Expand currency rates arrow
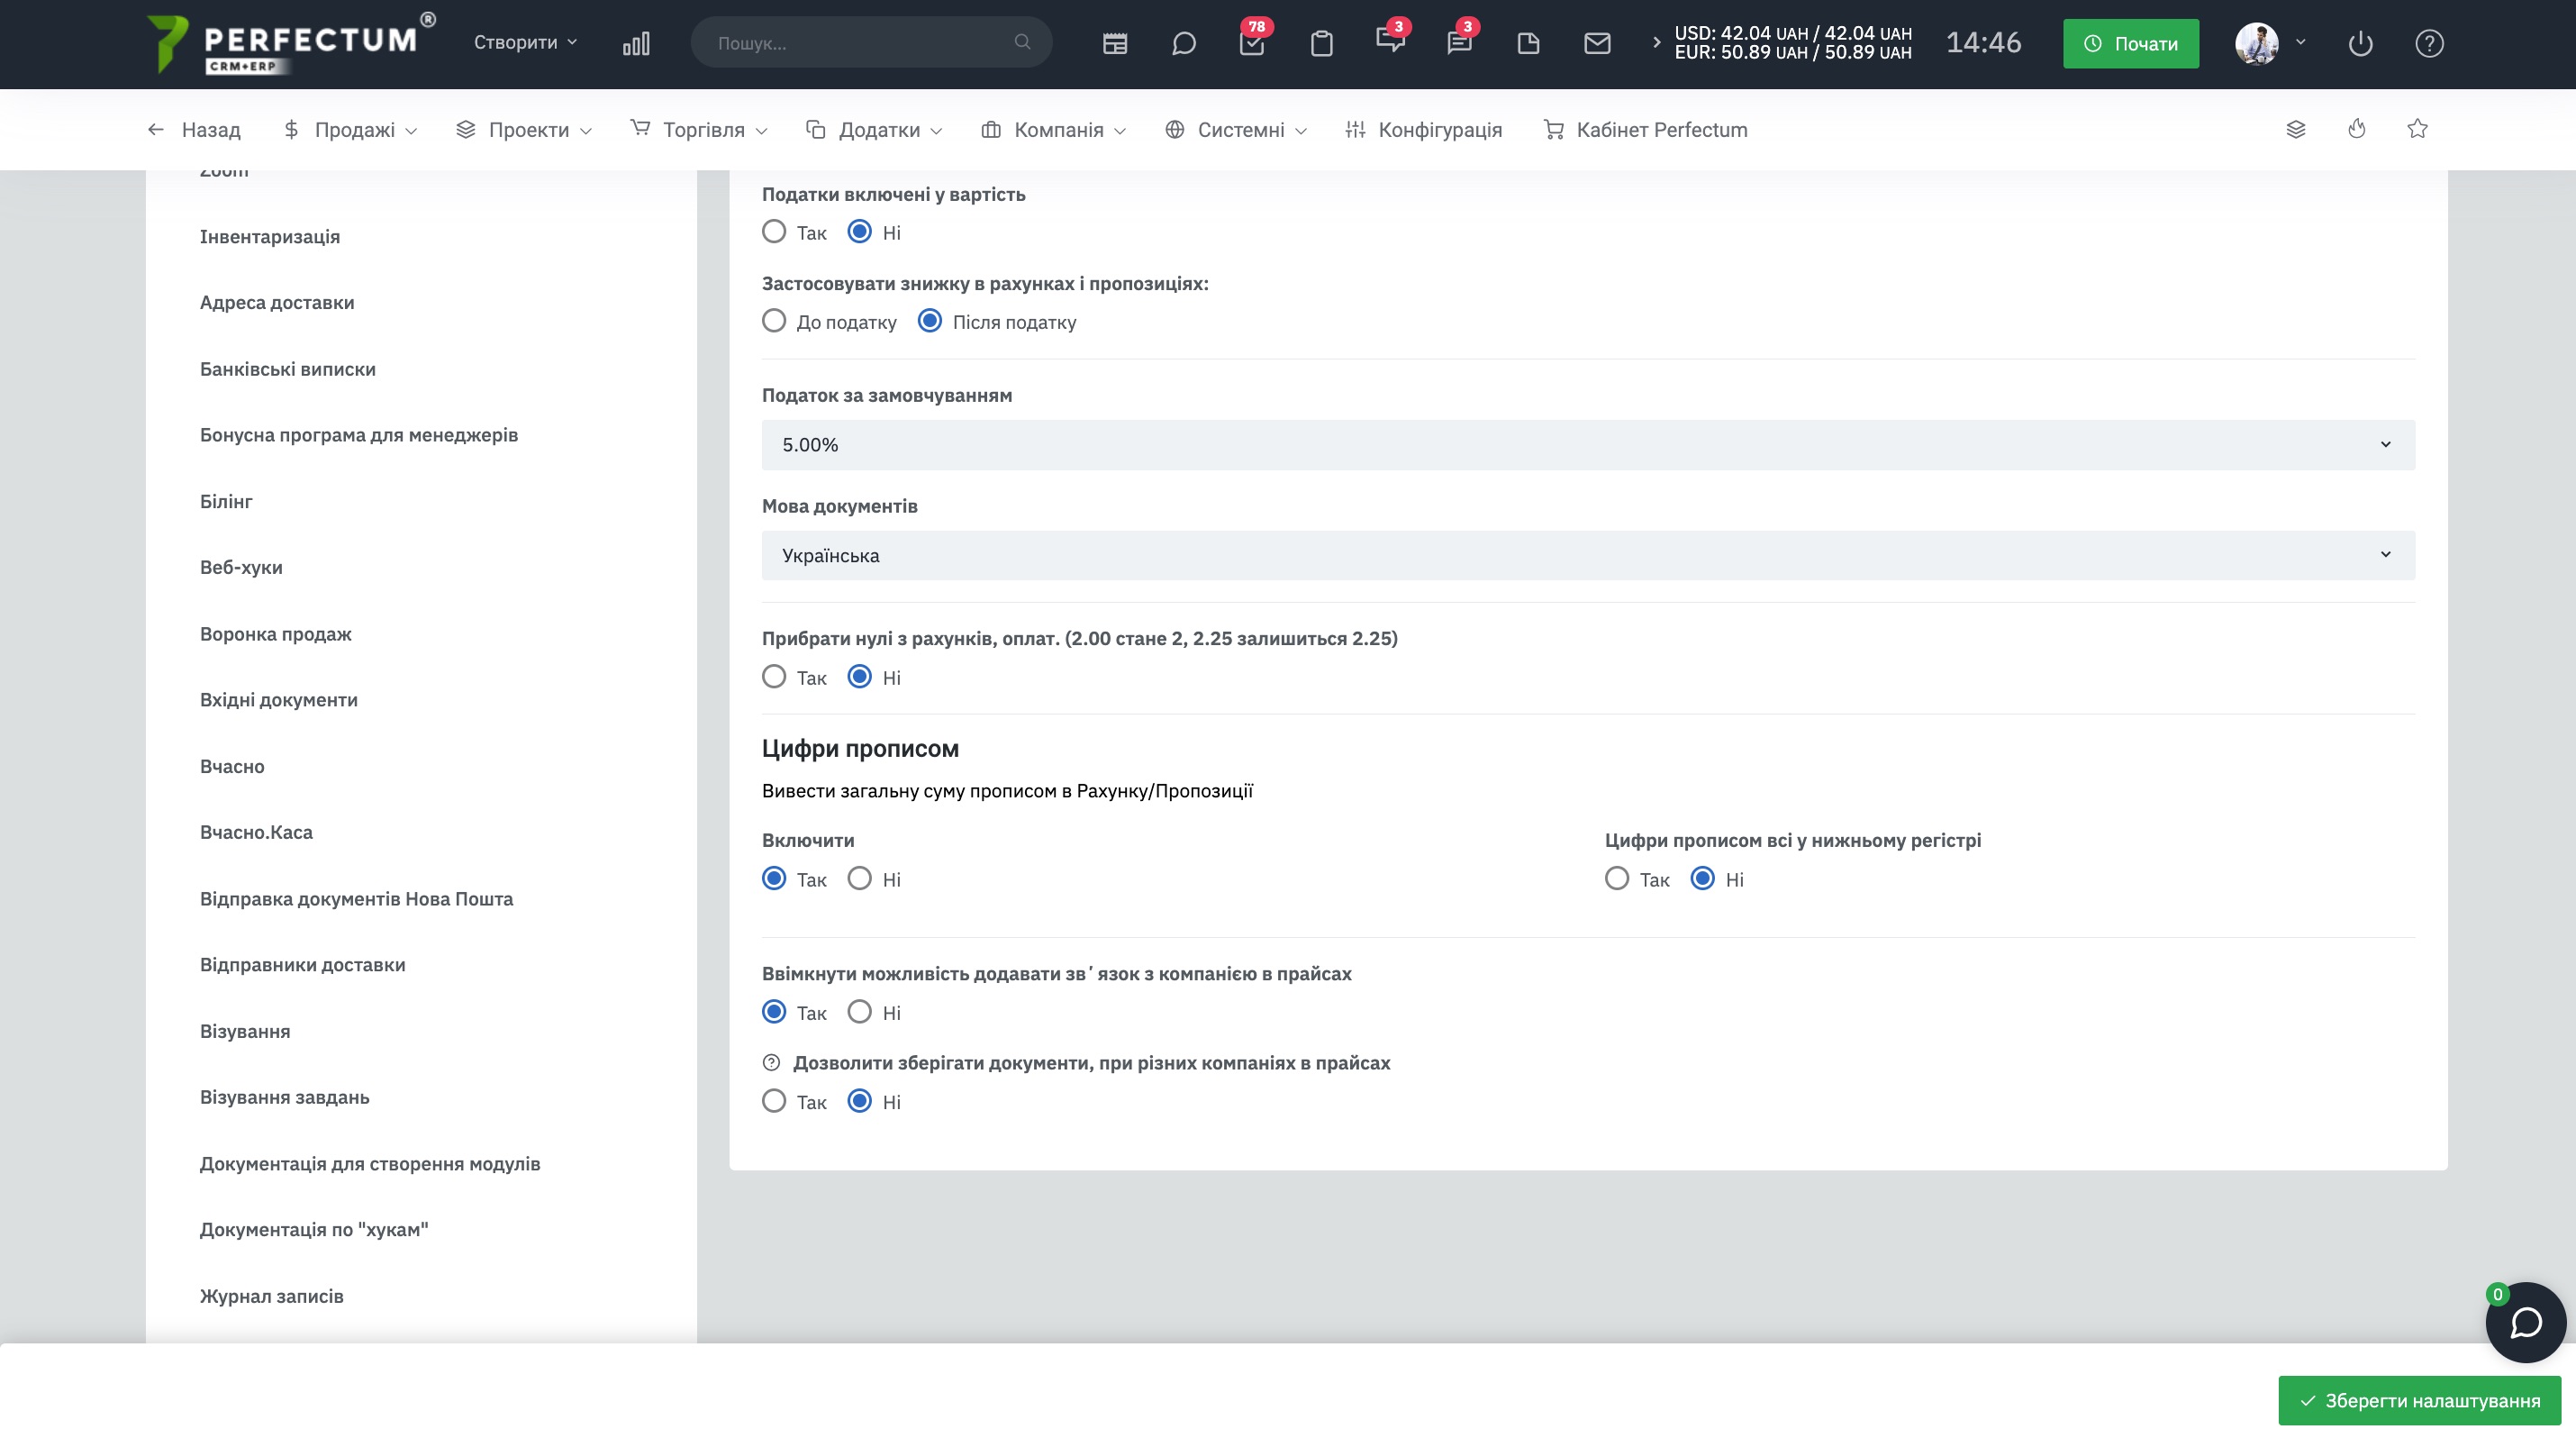This screenshot has height=1429, width=2576. [1656, 42]
